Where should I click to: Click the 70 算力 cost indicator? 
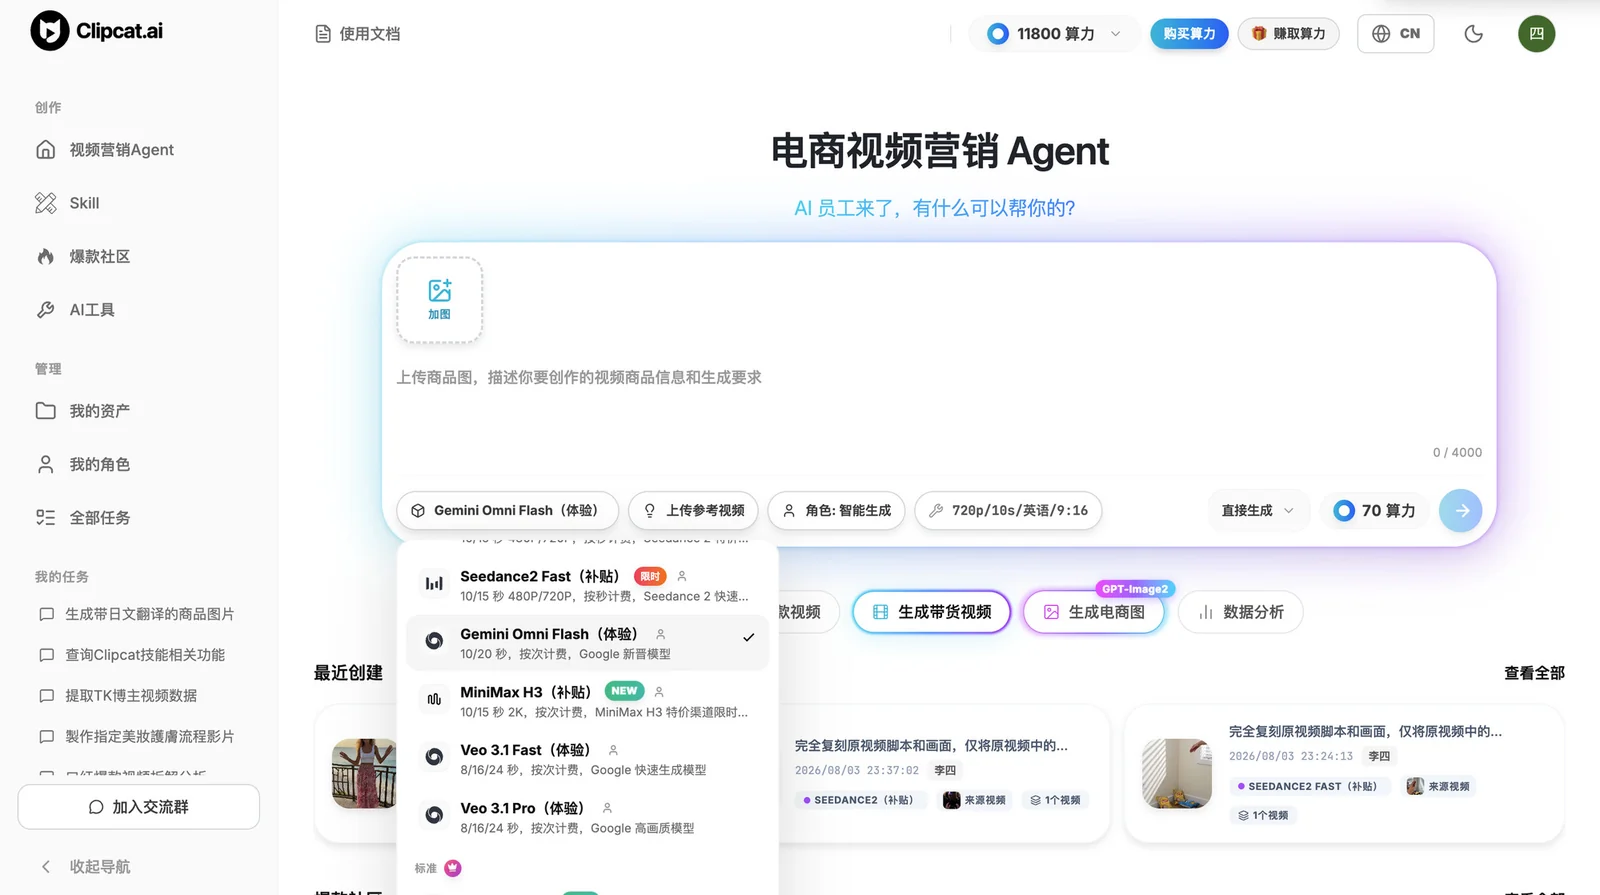click(1375, 511)
